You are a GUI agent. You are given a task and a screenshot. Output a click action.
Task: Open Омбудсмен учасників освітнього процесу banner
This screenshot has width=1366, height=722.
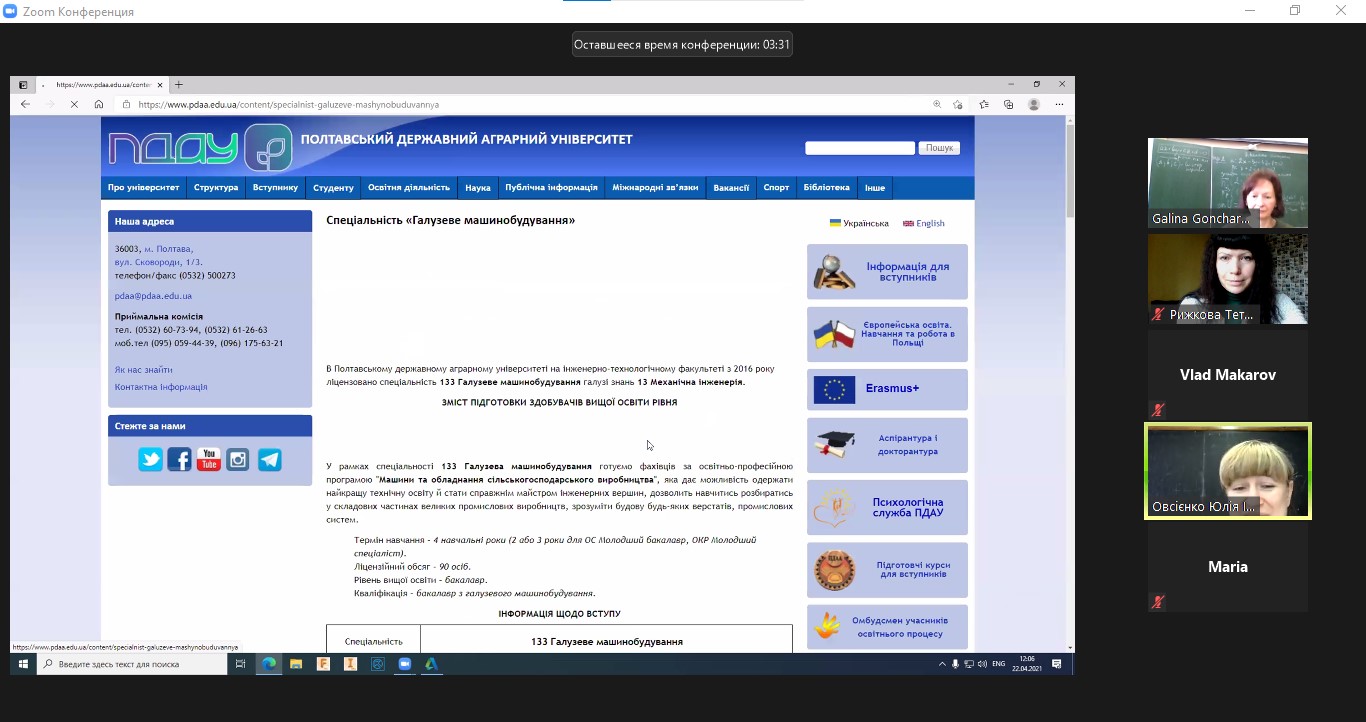point(887,627)
